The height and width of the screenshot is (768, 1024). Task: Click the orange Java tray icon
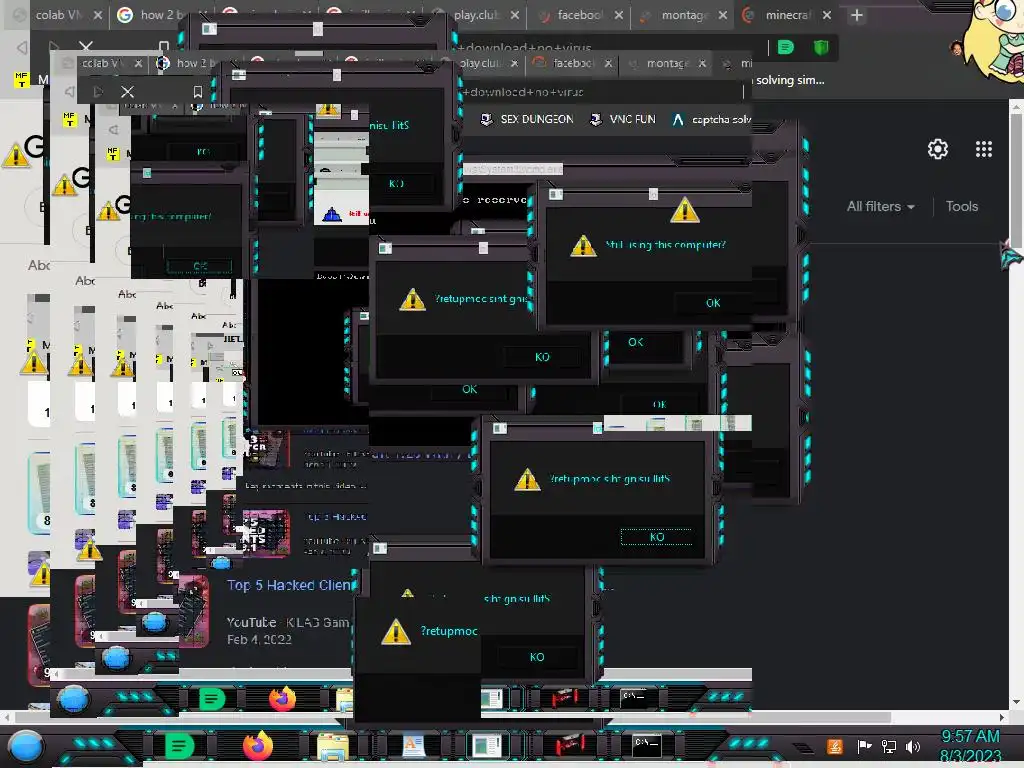pyautogui.click(x=834, y=746)
